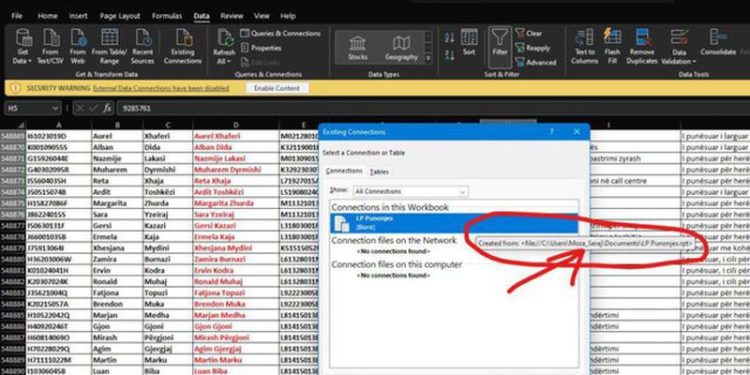This screenshot has height=375, width=750.
Task: Open the View tab
Action: [262, 16]
